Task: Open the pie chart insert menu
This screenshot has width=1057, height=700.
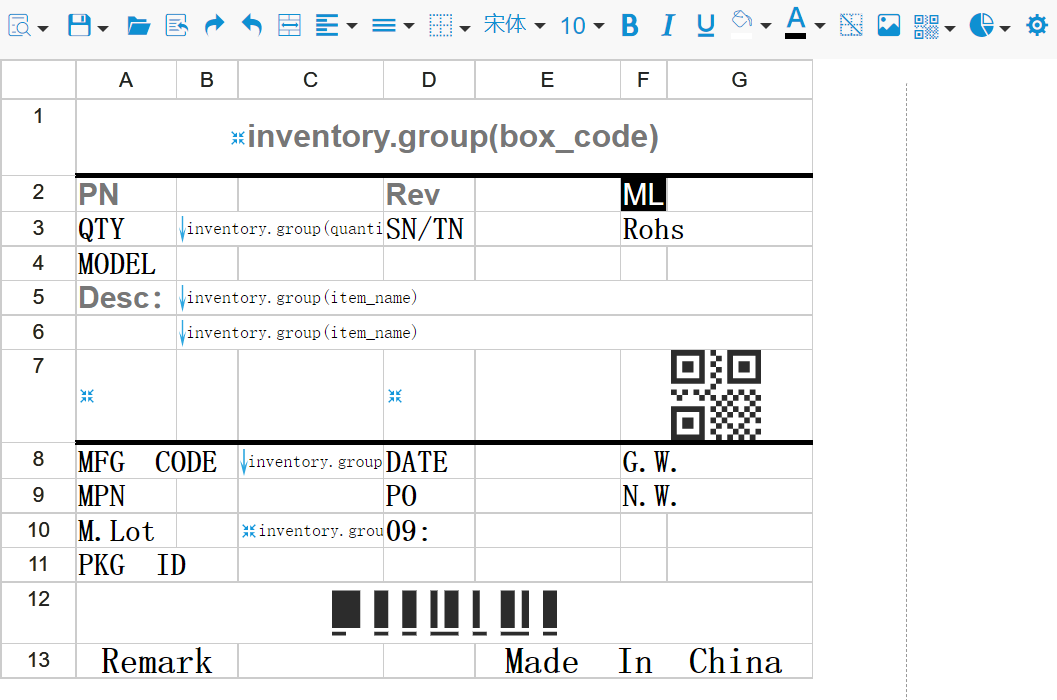Action: coord(989,26)
